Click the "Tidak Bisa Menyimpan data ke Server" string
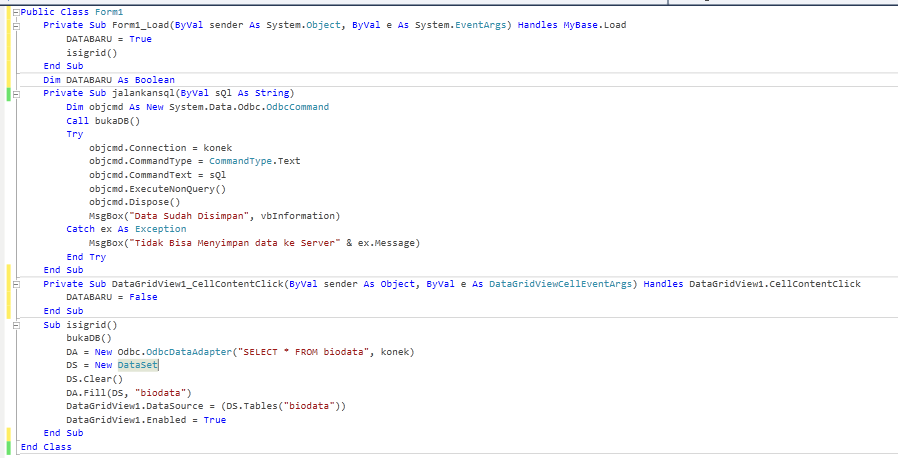The height and width of the screenshot is (458, 898). click(235, 243)
